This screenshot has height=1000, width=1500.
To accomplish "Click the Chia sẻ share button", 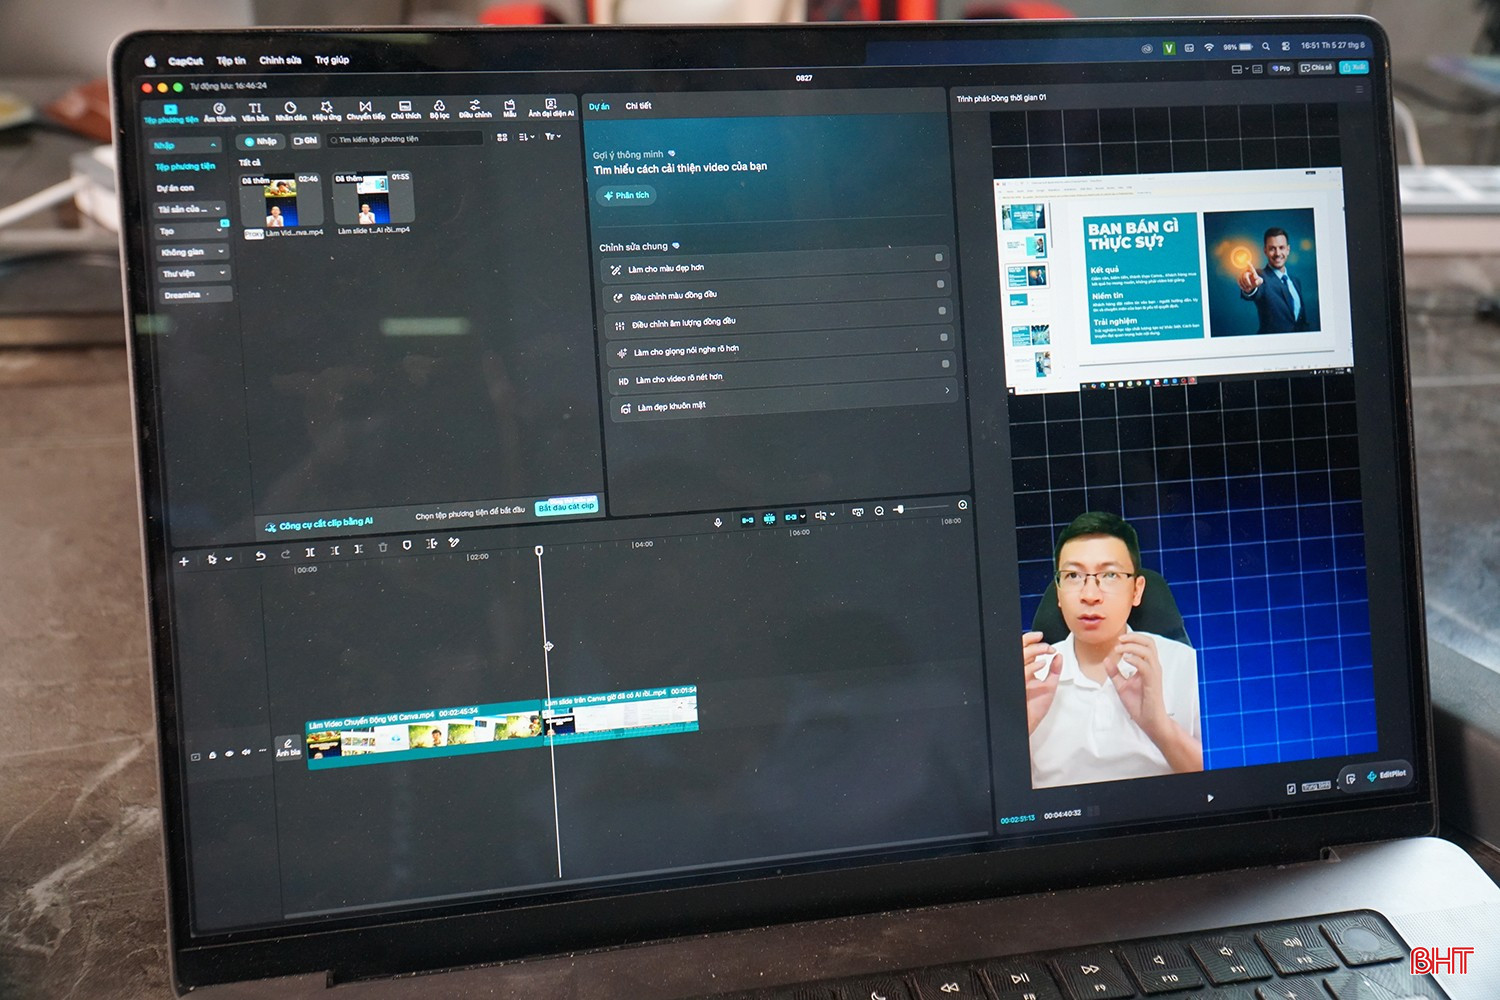I will 1317,68.
